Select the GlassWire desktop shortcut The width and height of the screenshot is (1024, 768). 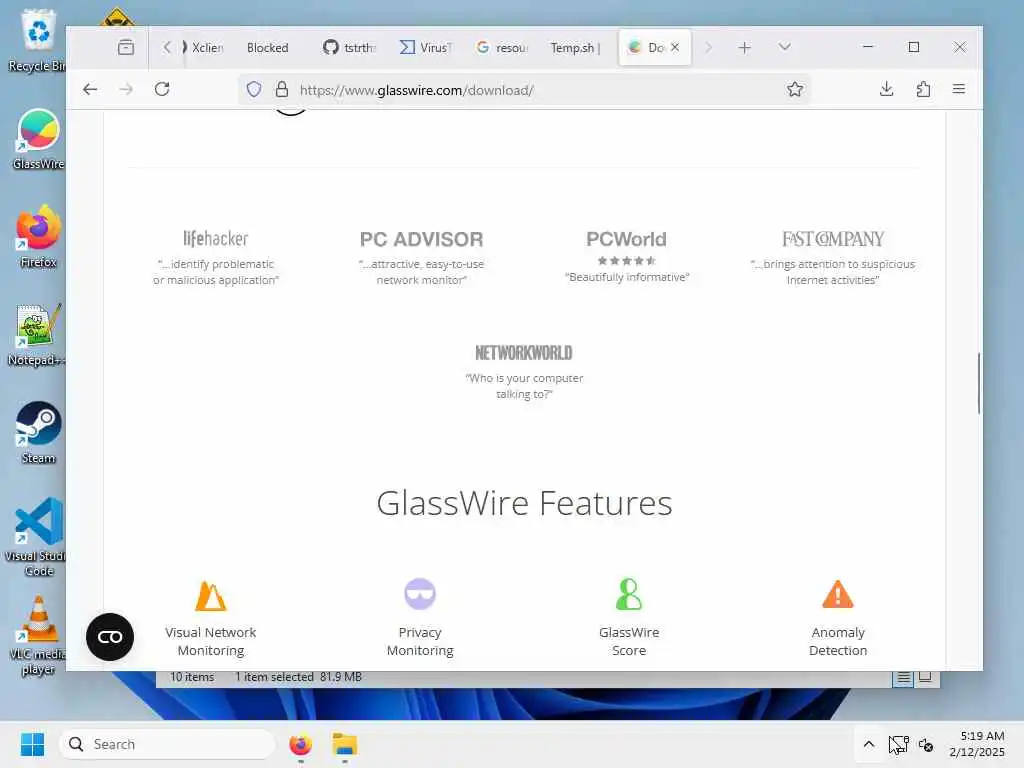pyautogui.click(x=38, y=139)
